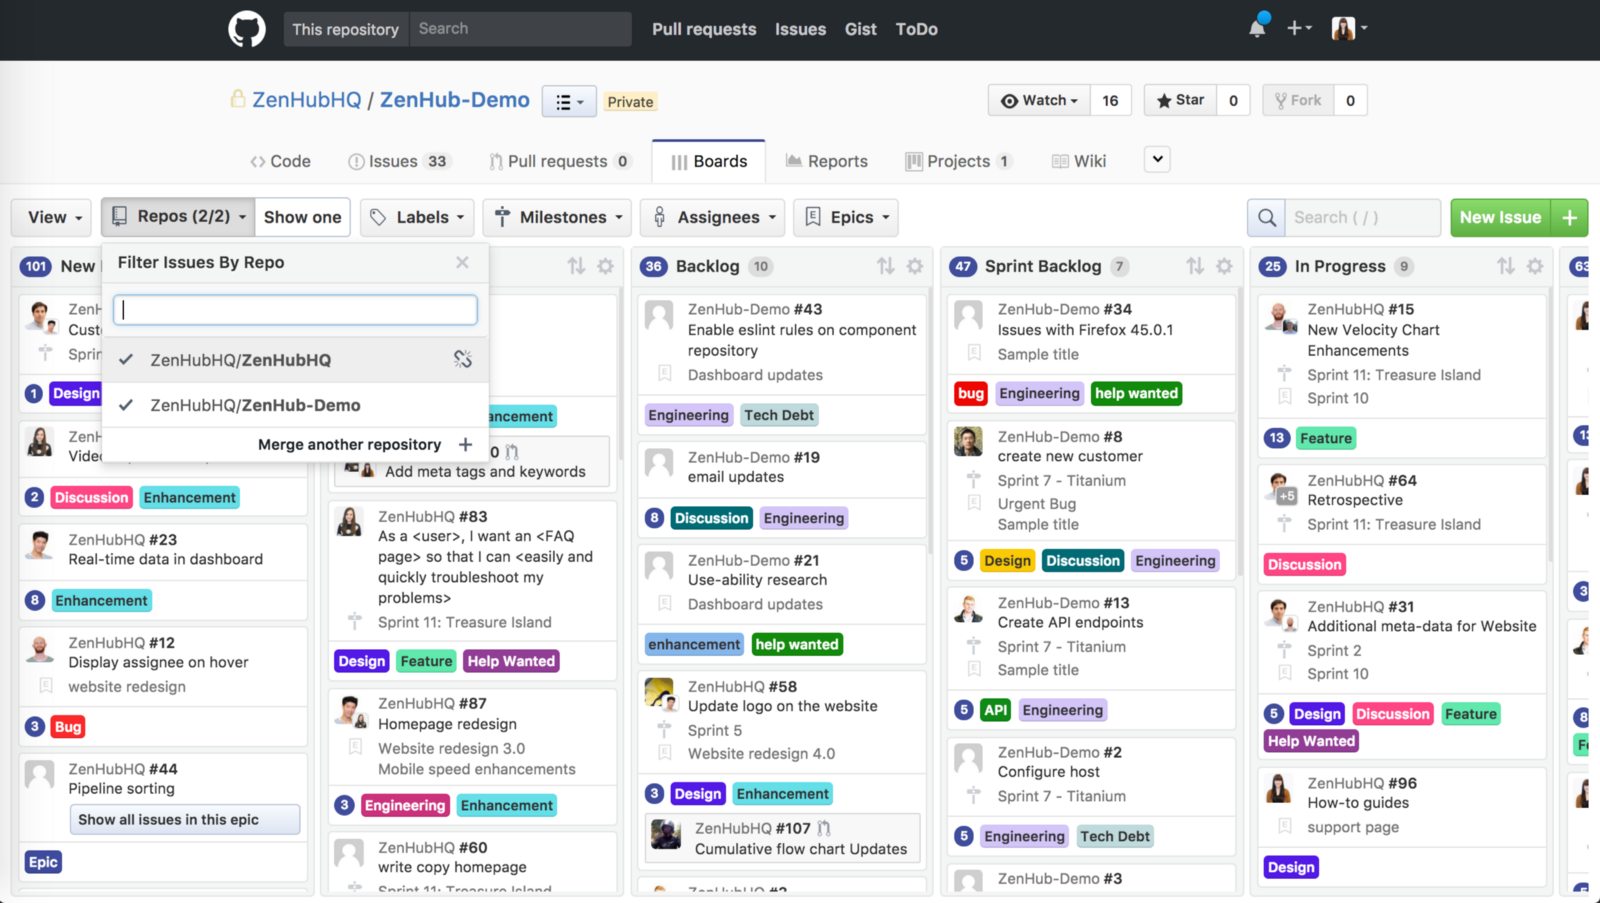Click the Sprint Backlog sort arrows
1600x903 pixels.
click(x=1195, y=266)
